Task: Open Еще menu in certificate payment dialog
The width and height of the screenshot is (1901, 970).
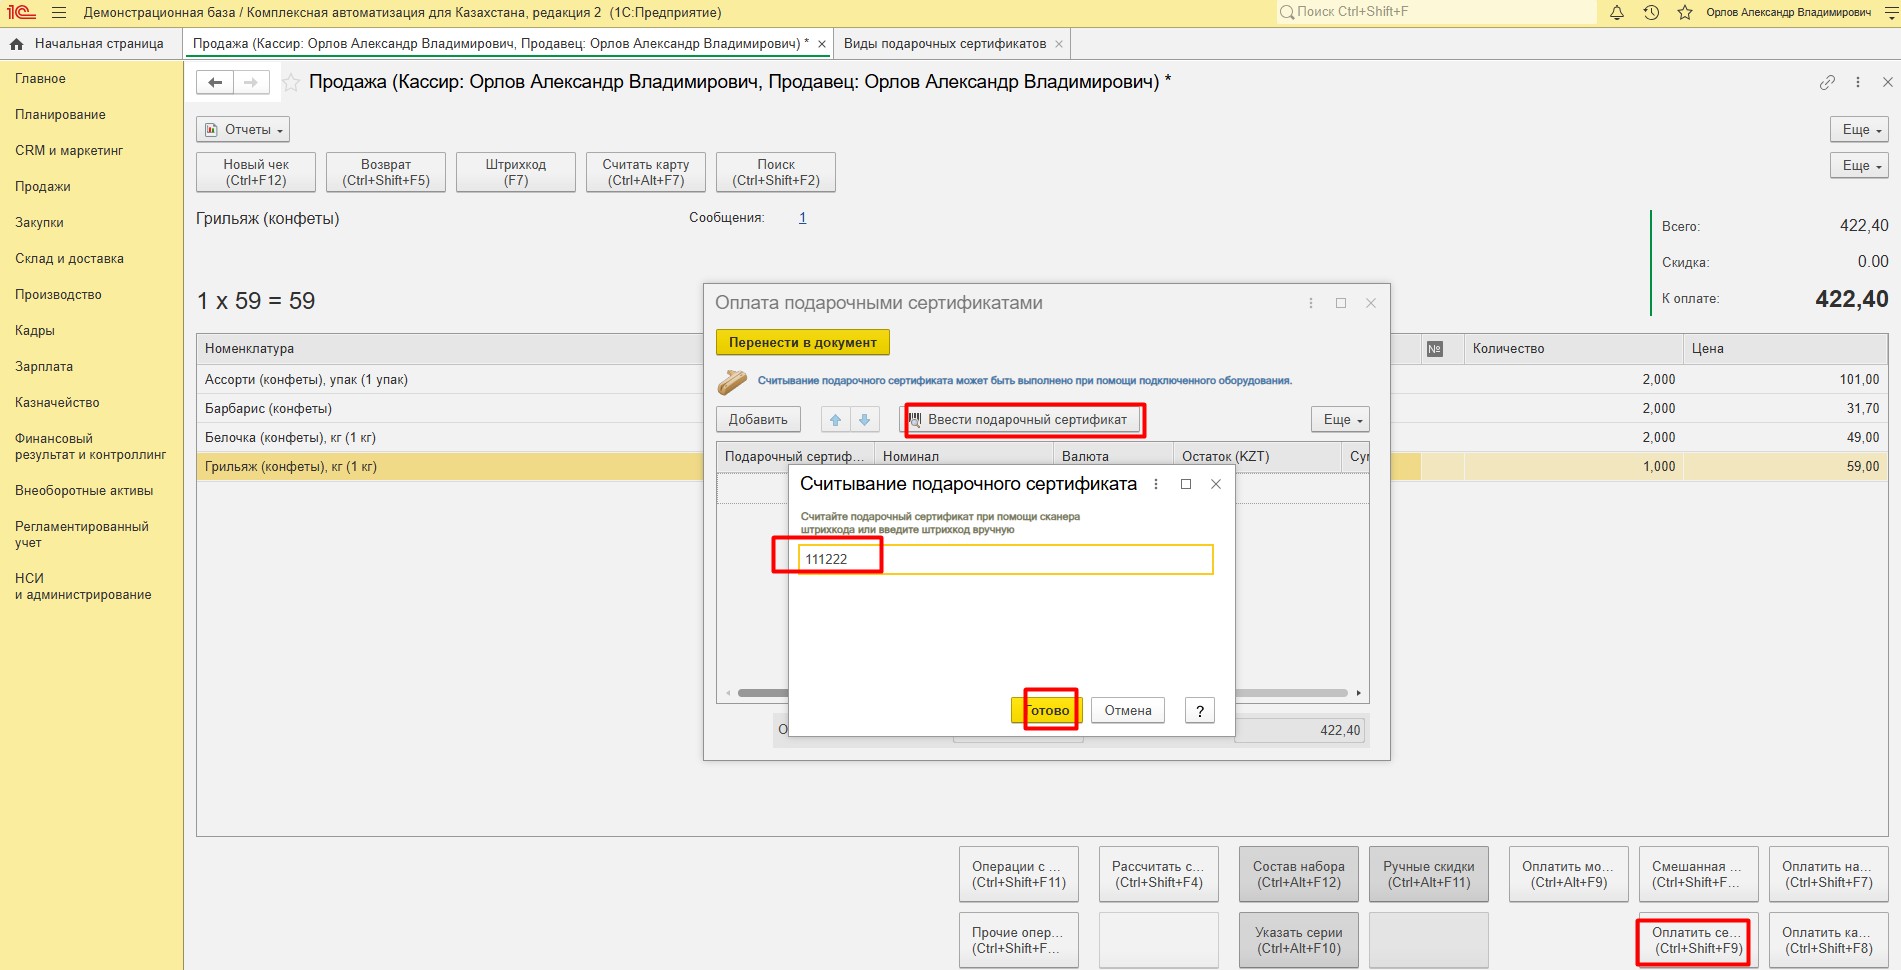Action: (1339, 420)
